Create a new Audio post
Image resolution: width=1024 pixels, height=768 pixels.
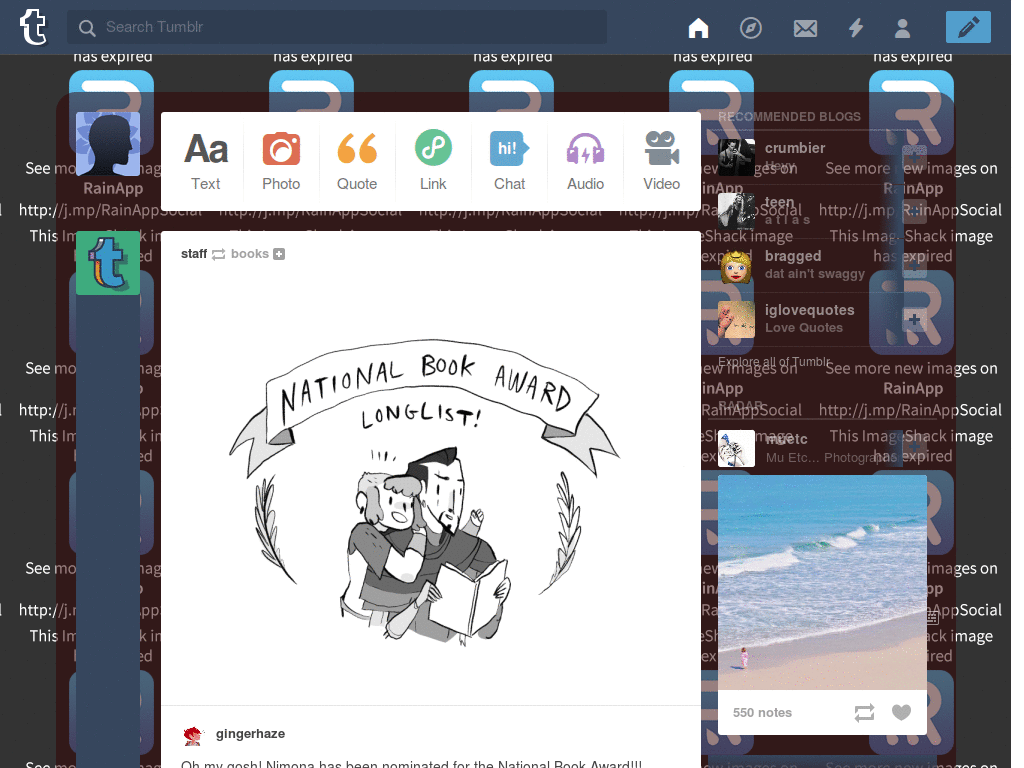pyautogui.click(x=585, y=161)
